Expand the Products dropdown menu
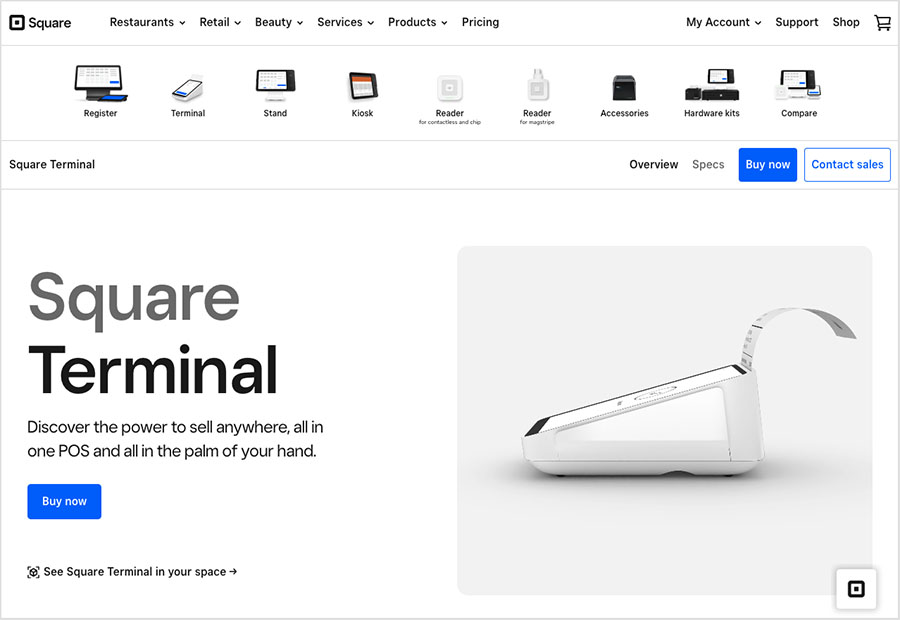Screen dimensions: 900x620 pyautogui.click(x=417, y=22)
